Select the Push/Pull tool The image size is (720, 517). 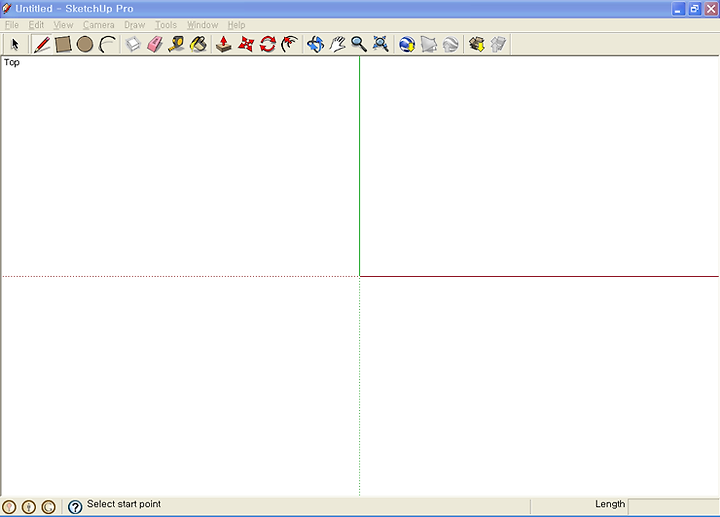(224, 45)
